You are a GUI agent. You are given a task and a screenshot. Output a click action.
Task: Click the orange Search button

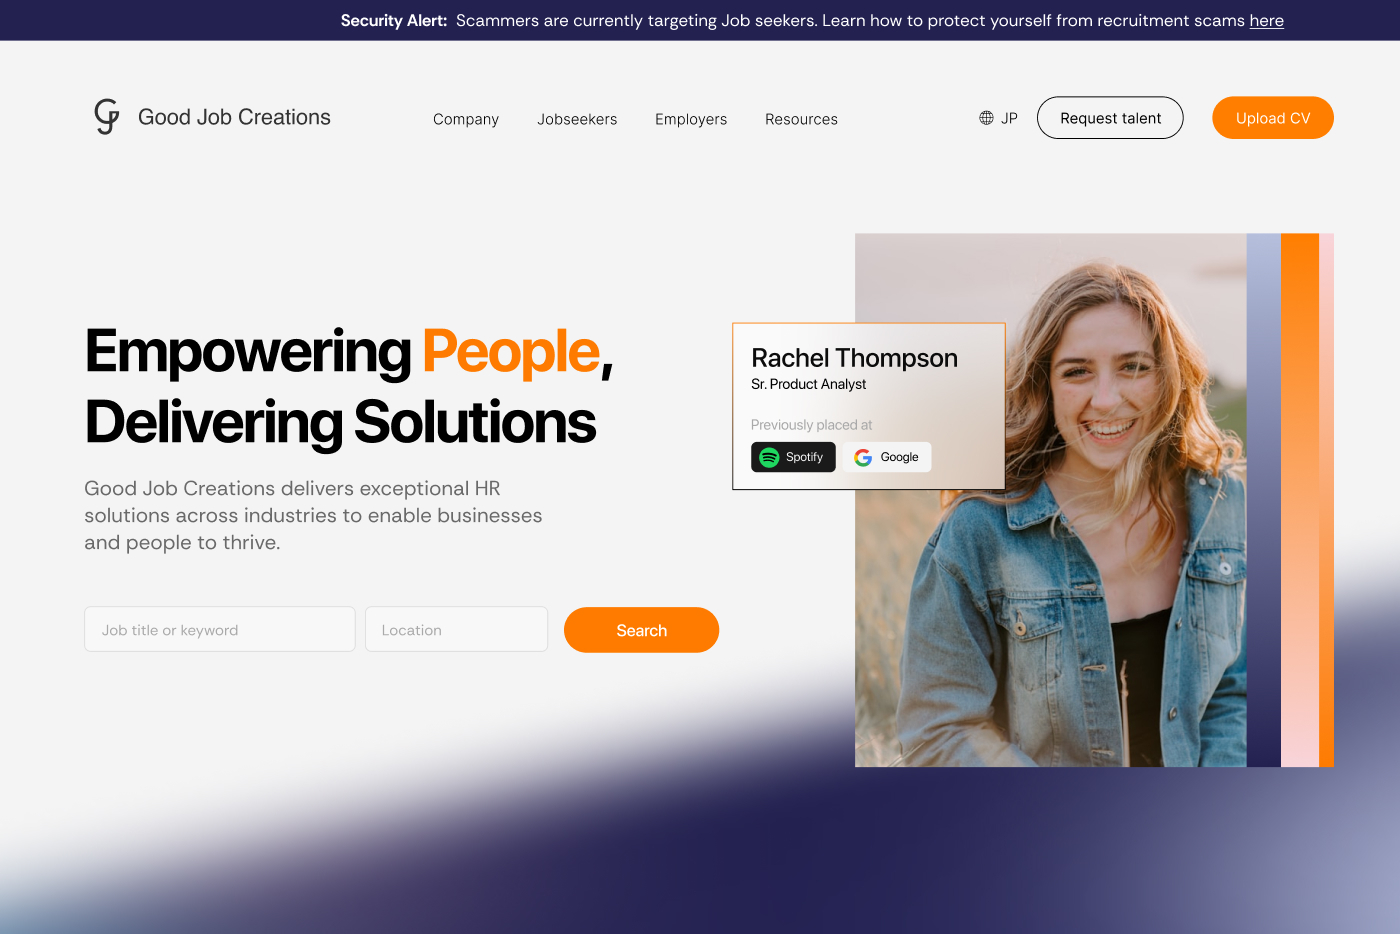(642, 630)
